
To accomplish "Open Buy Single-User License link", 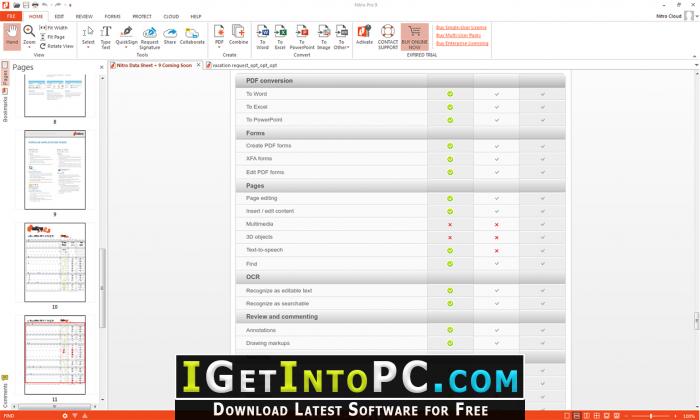I will (461, 28).
